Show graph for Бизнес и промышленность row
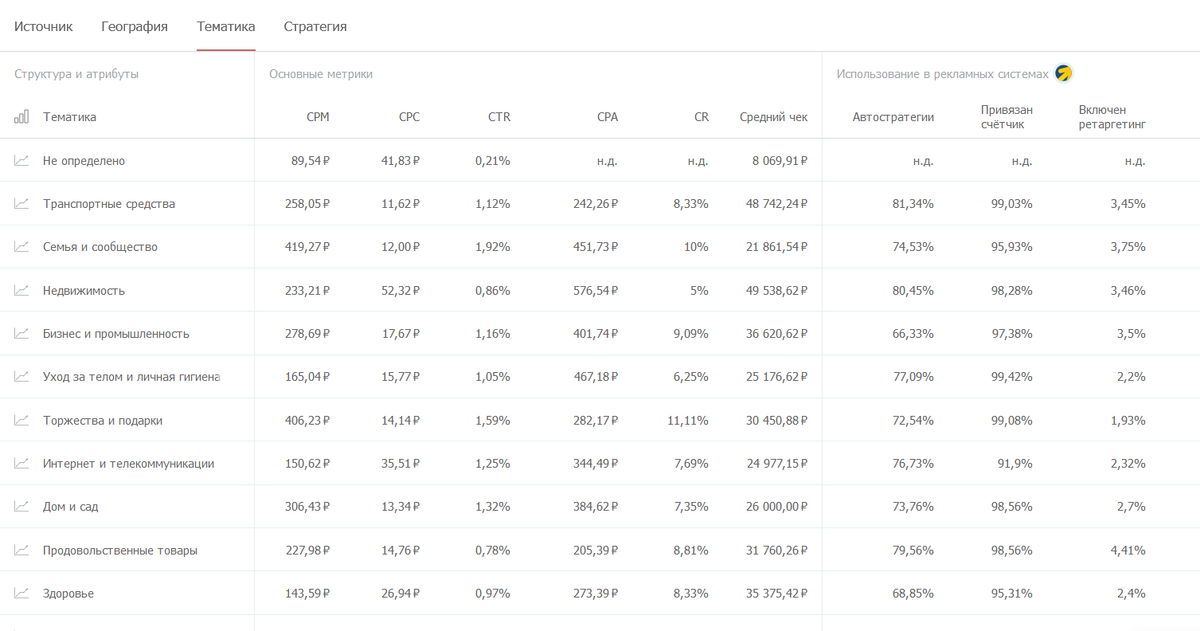 coord(21,334)
